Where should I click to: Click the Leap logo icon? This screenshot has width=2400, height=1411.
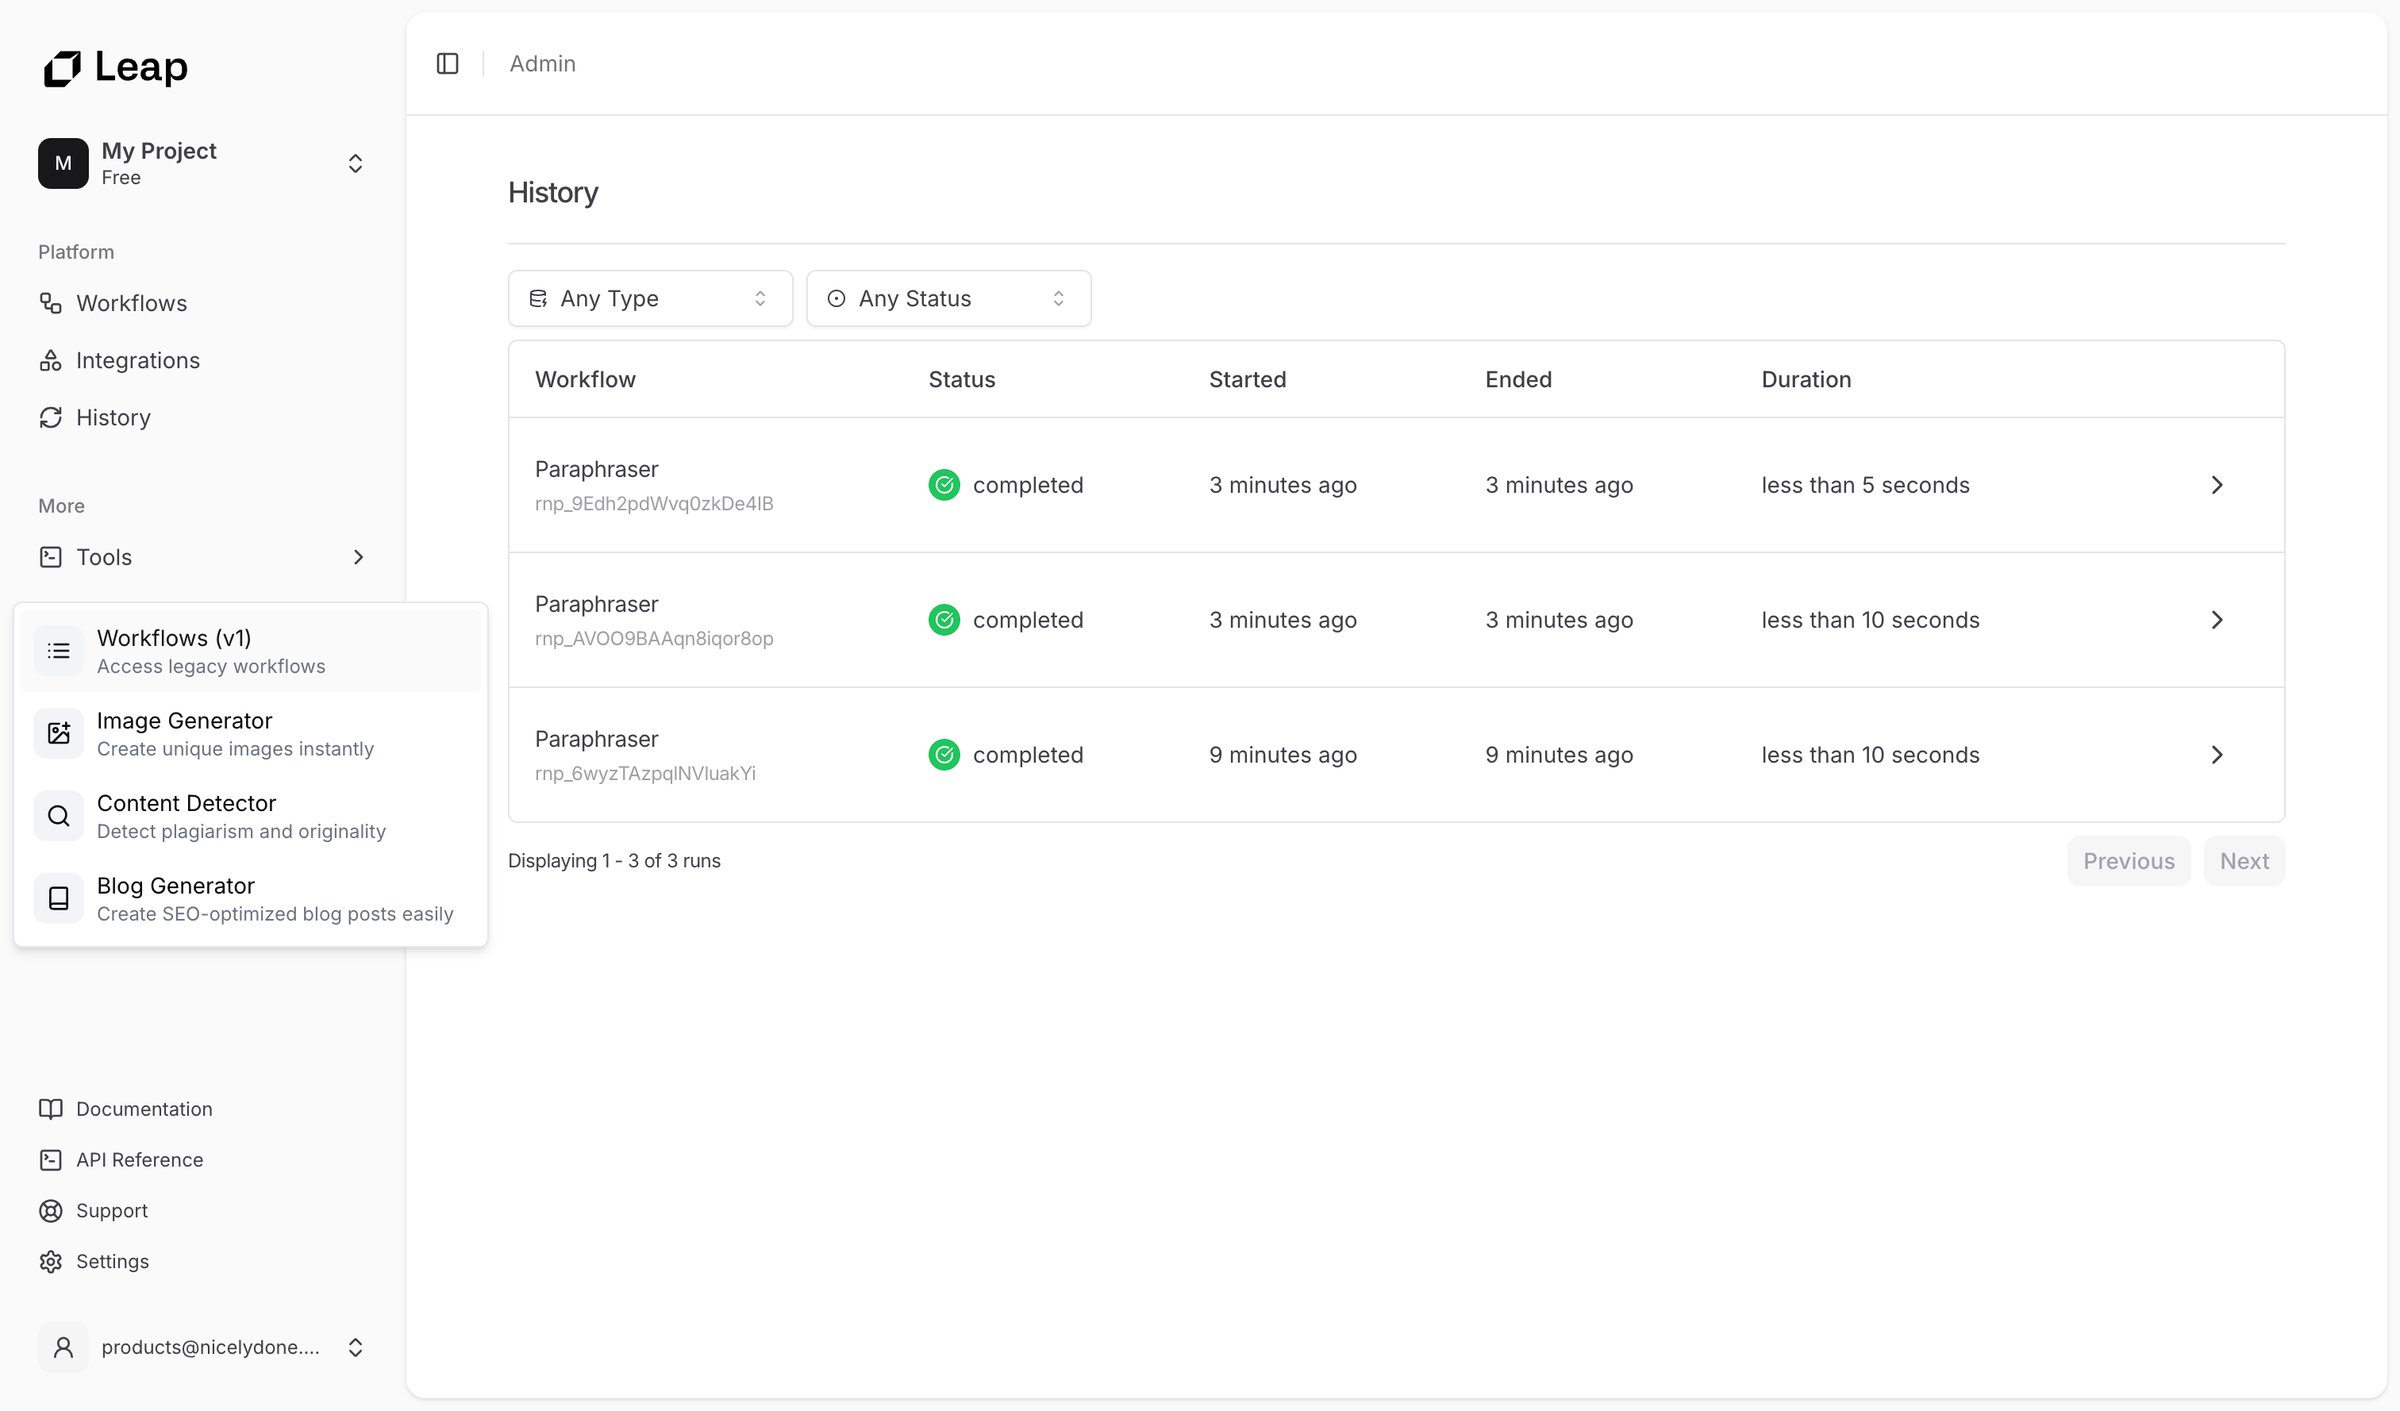[62, 68]
